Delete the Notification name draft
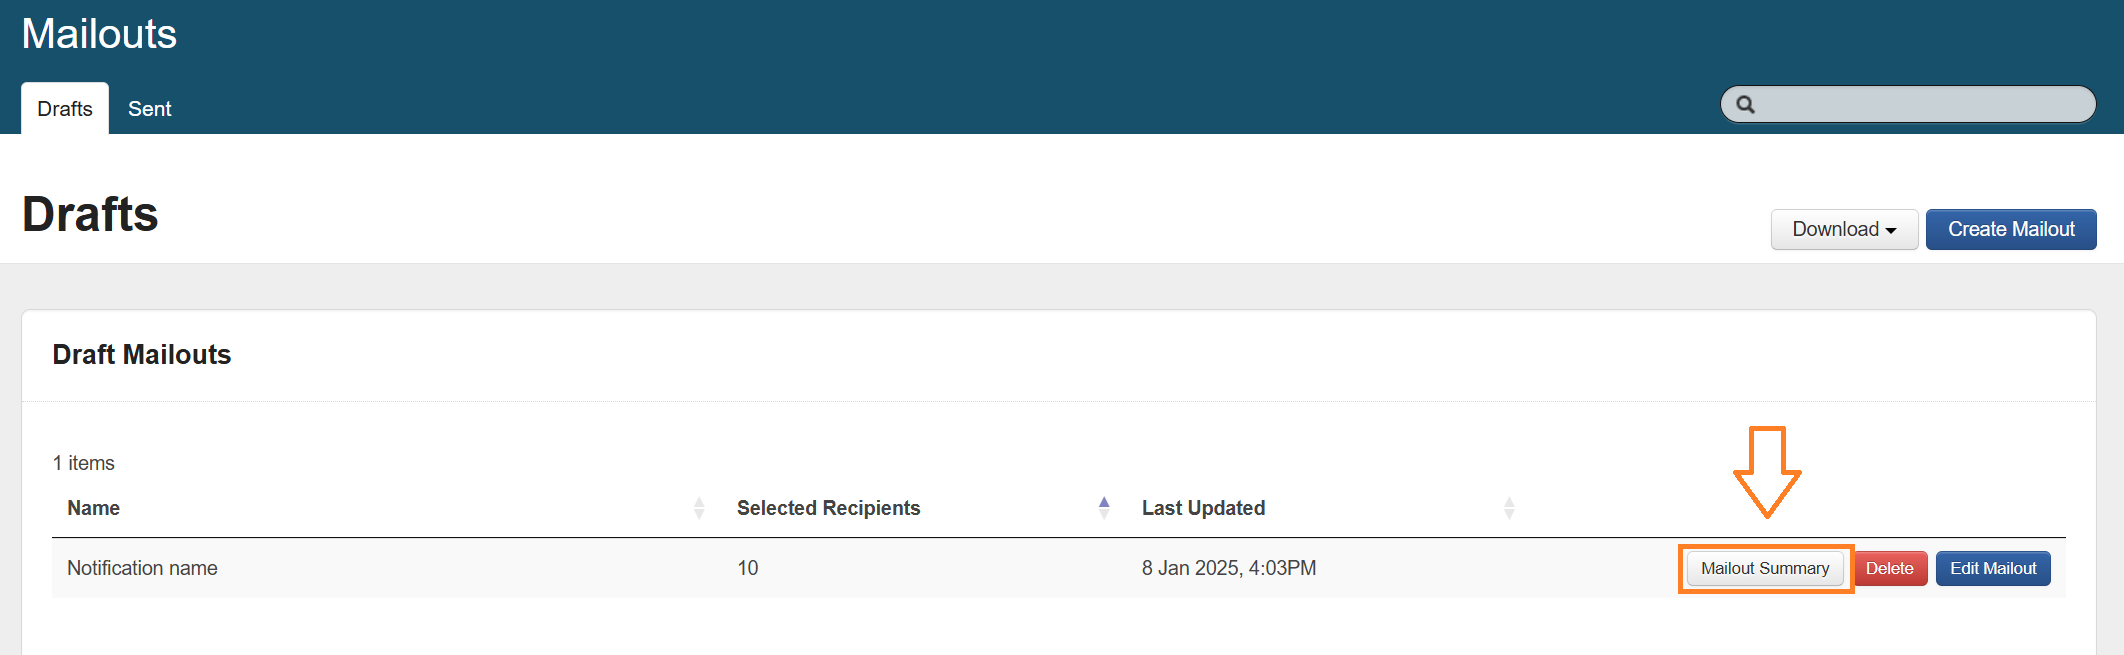2124x655 pixels. tap(1889, 568)
